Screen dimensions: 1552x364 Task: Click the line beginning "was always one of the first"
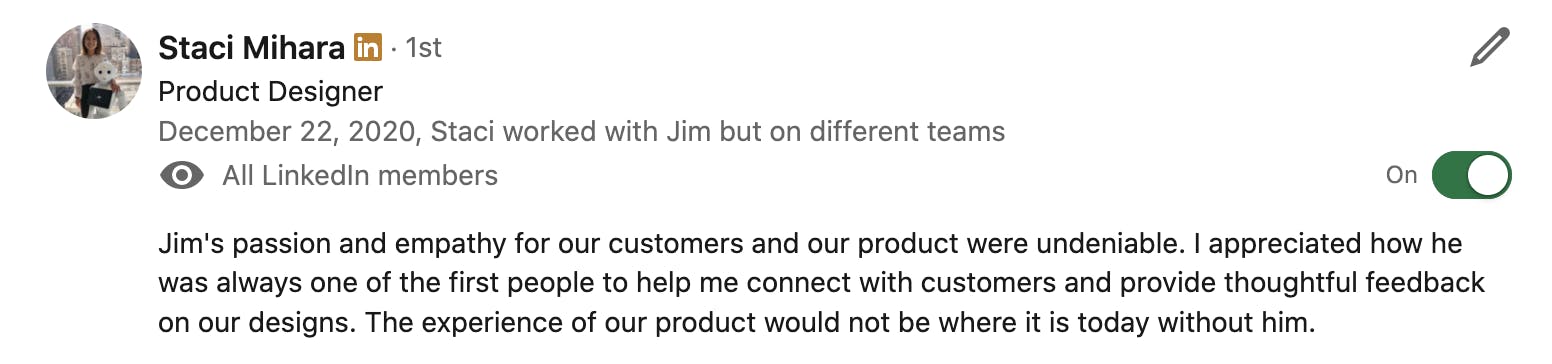pyautogui.click(x=821, y=283)
